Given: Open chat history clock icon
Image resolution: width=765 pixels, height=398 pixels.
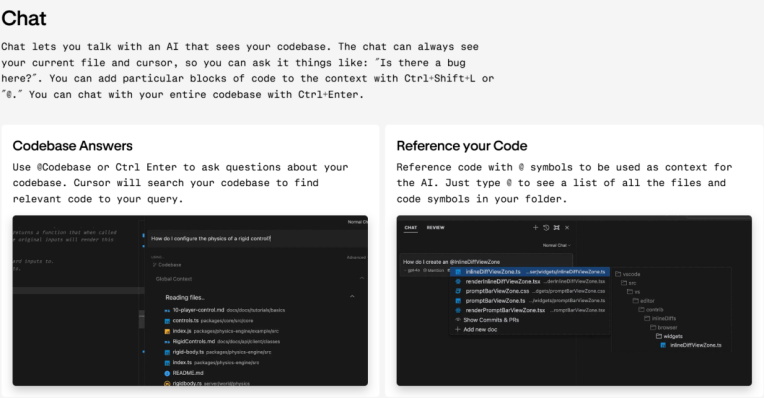Looking at the screenshot, I should tap(546, 227).
